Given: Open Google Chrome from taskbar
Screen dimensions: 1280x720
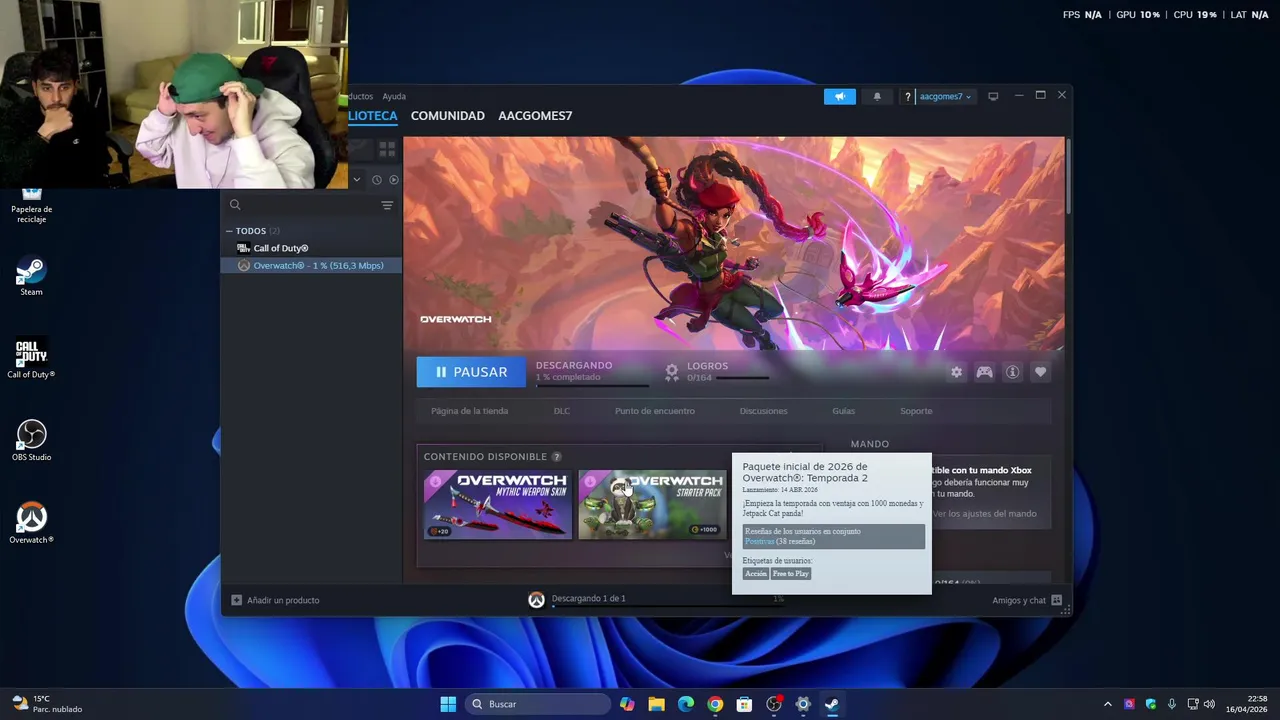Looking at the screenshot, I should point(715,704).
